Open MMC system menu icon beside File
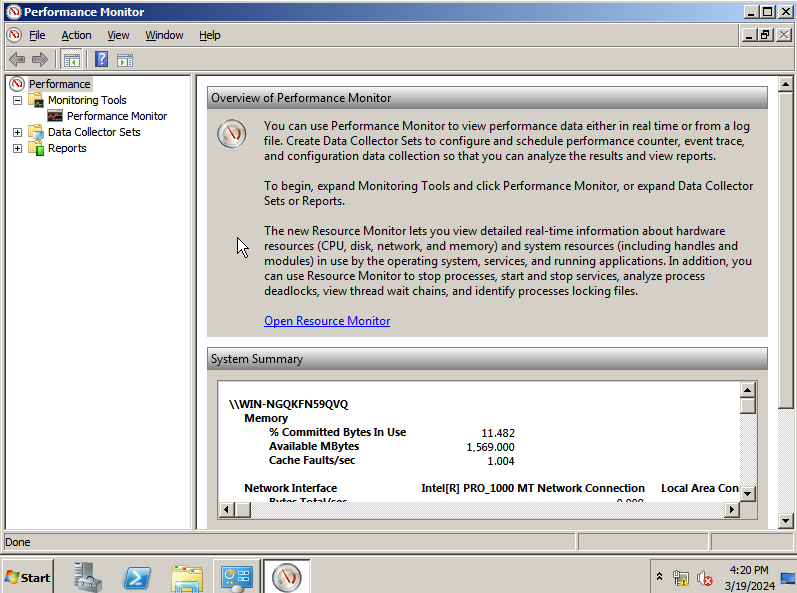Screen dimensions: 797x593 pyautogui.click(x=14, y=35)
